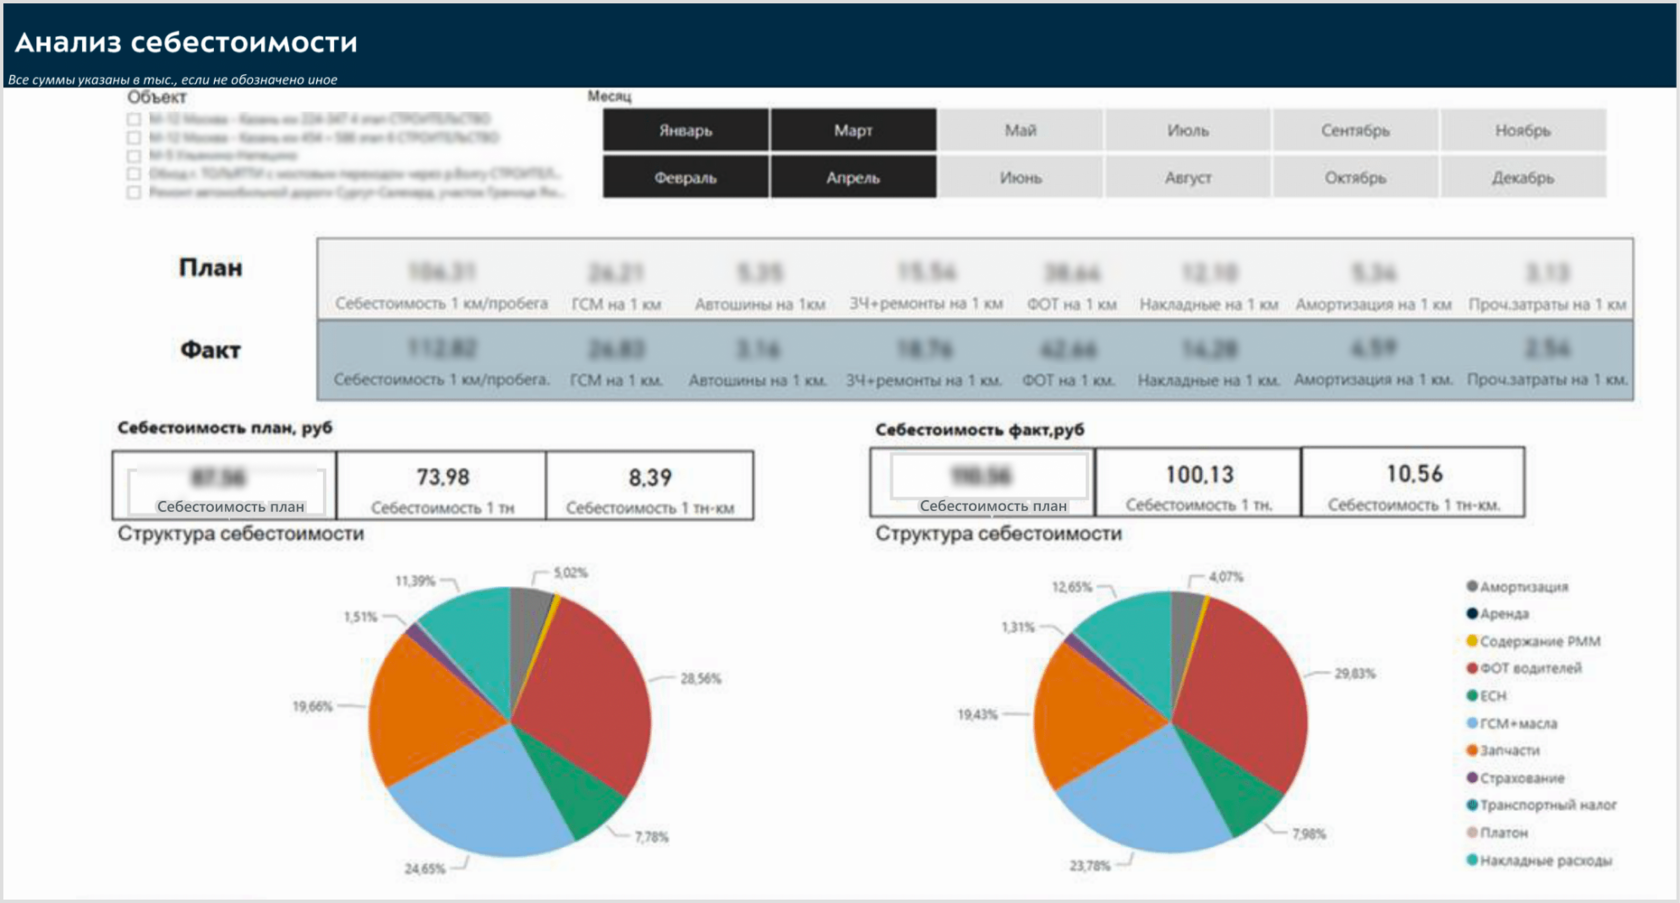
Task: Select Июнь in the month slicer
Action: [1020, 177]
